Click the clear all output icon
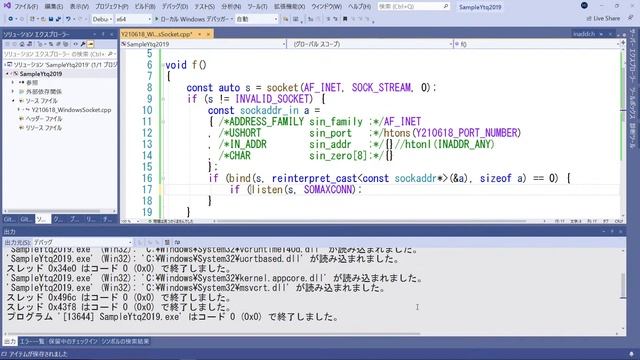The image size is (640, 360). [167, 242]
